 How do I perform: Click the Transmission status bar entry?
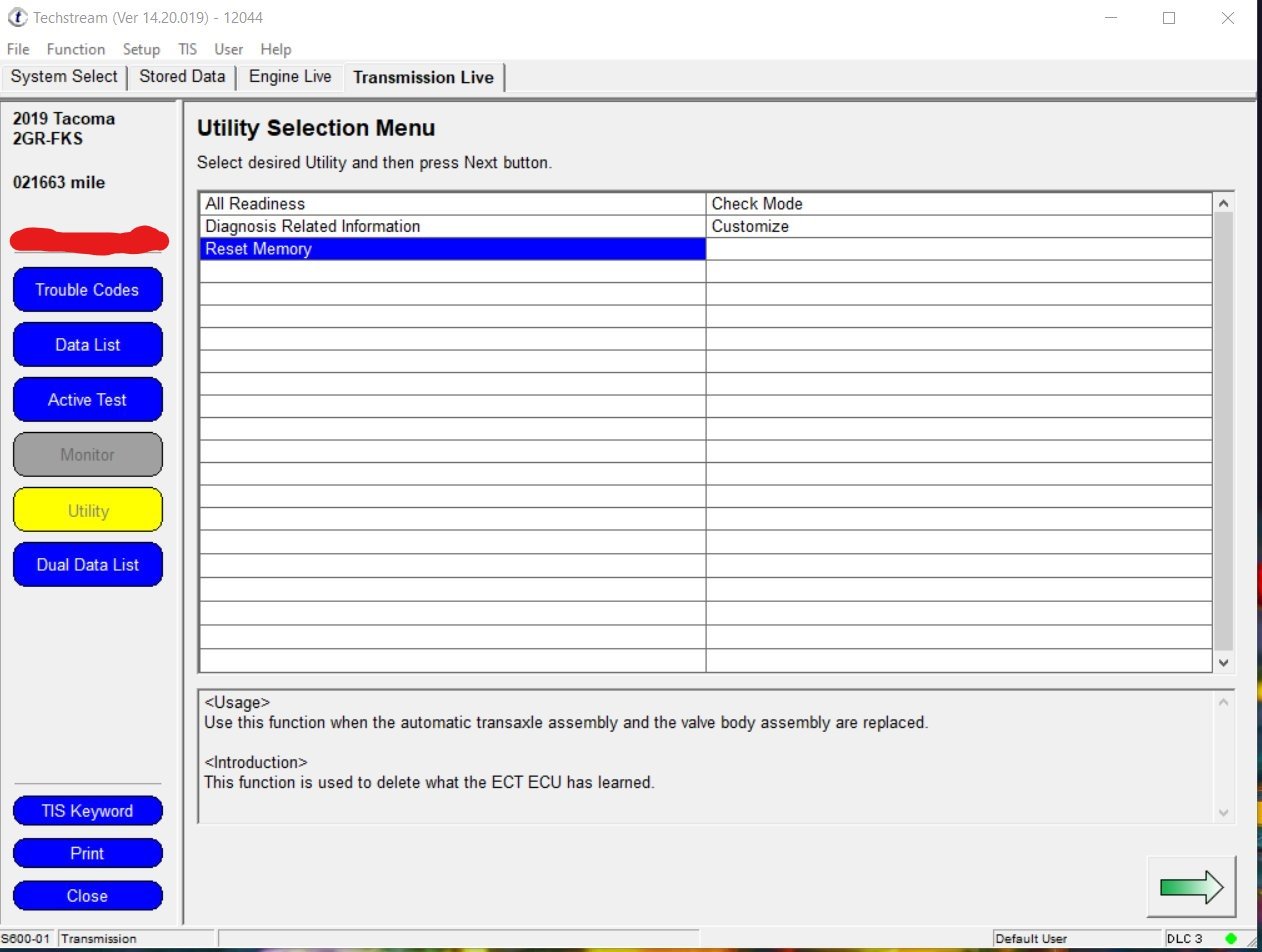tap(99, 939)
